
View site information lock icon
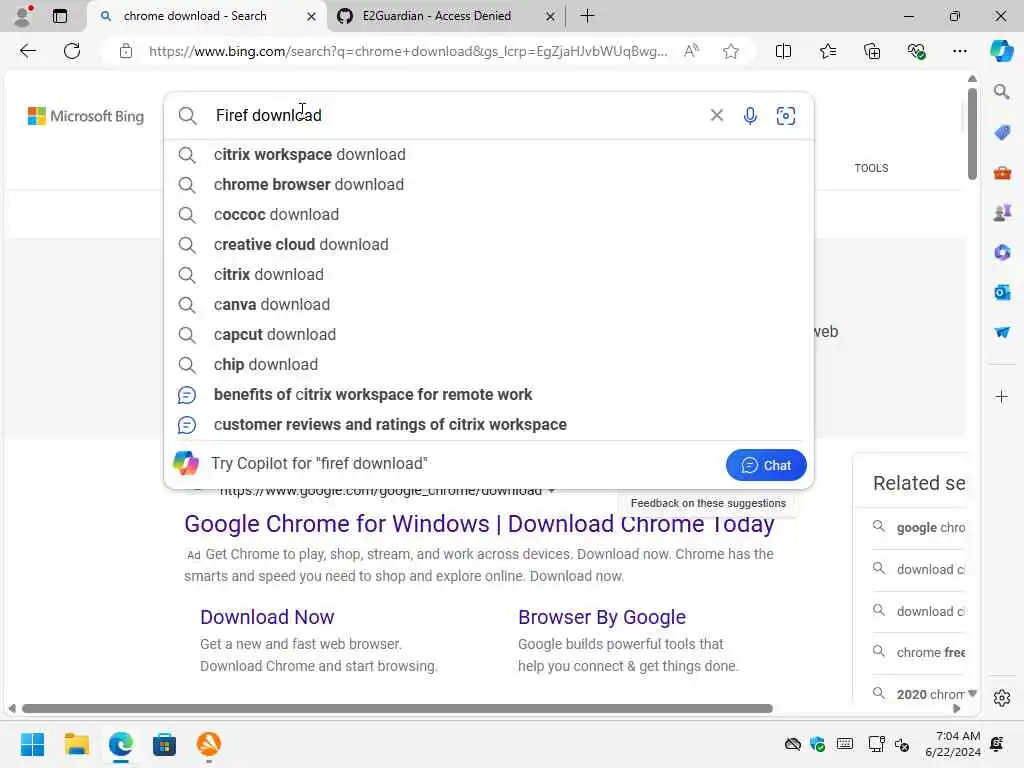pos(126,51)
